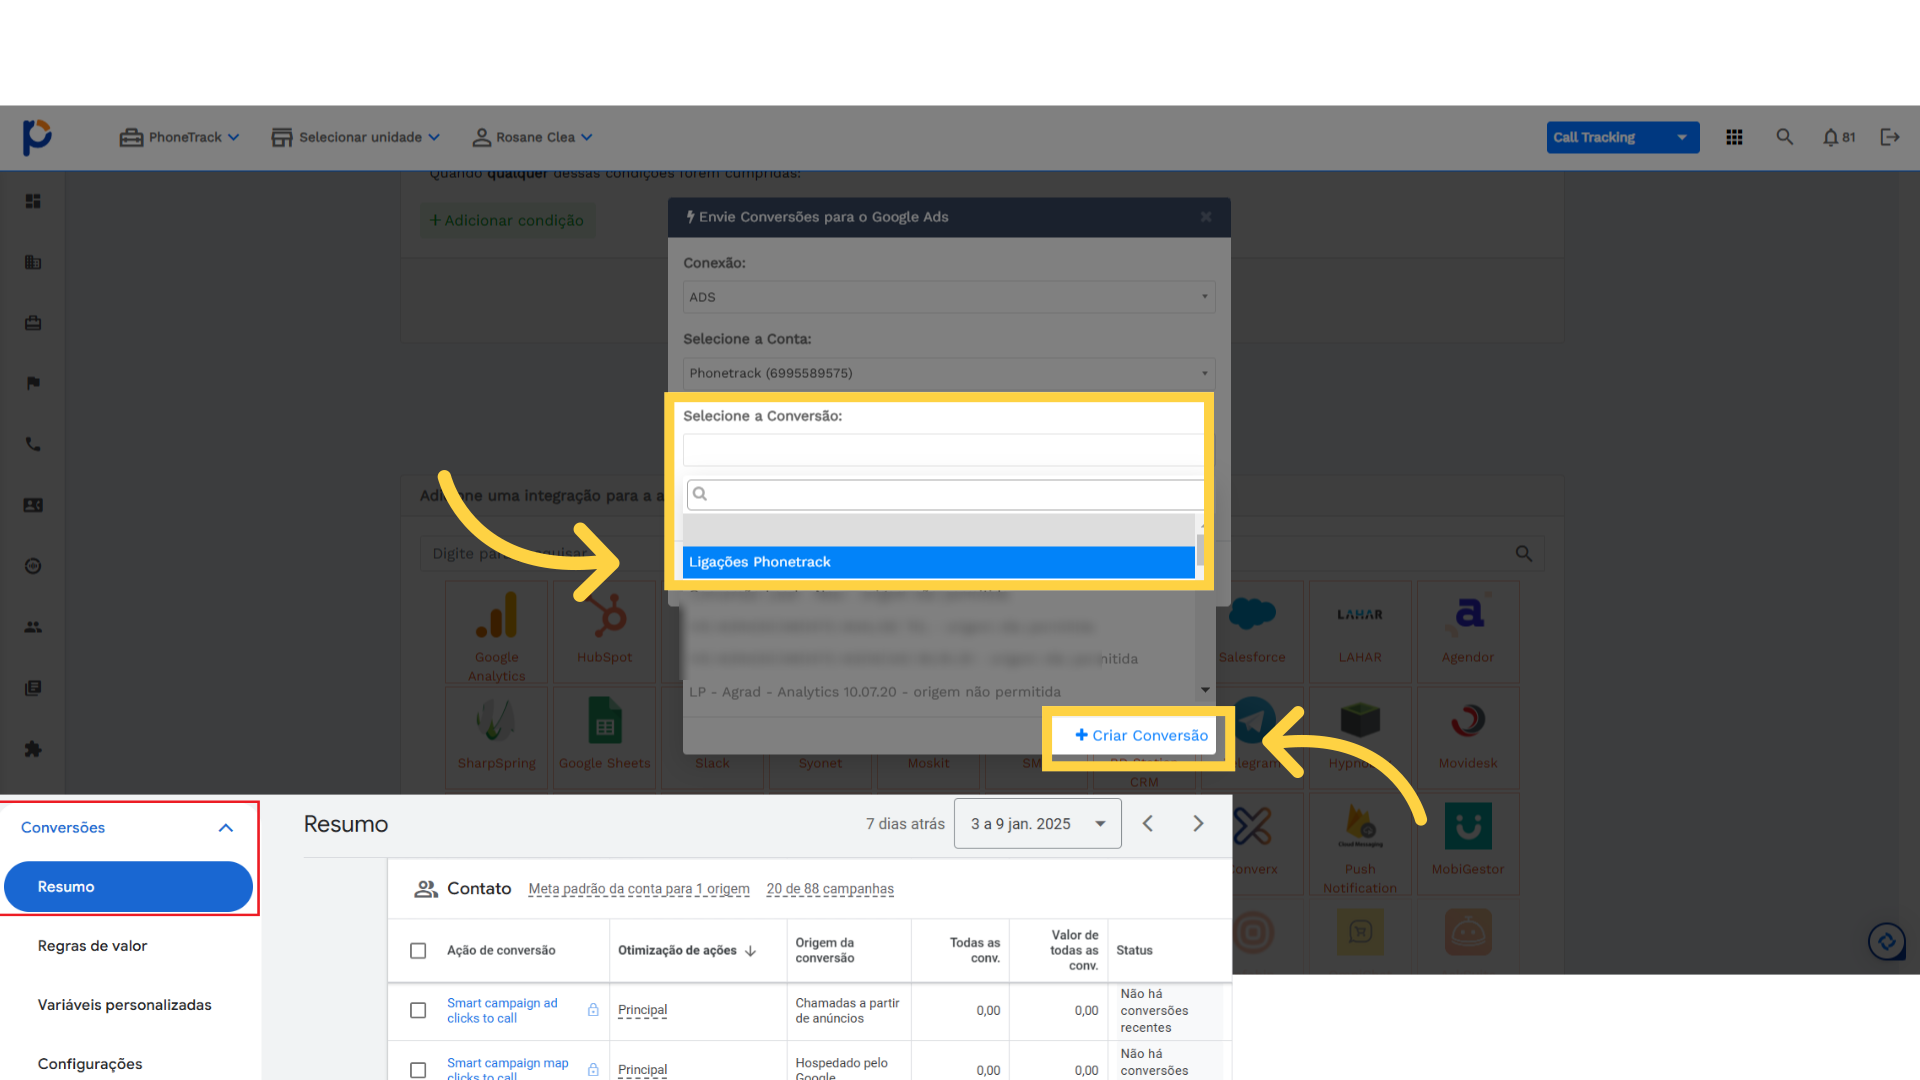This screenshot has width=1920, height=1080.
Task: Select the Google Analytics integration
Action: coord(497,633)
